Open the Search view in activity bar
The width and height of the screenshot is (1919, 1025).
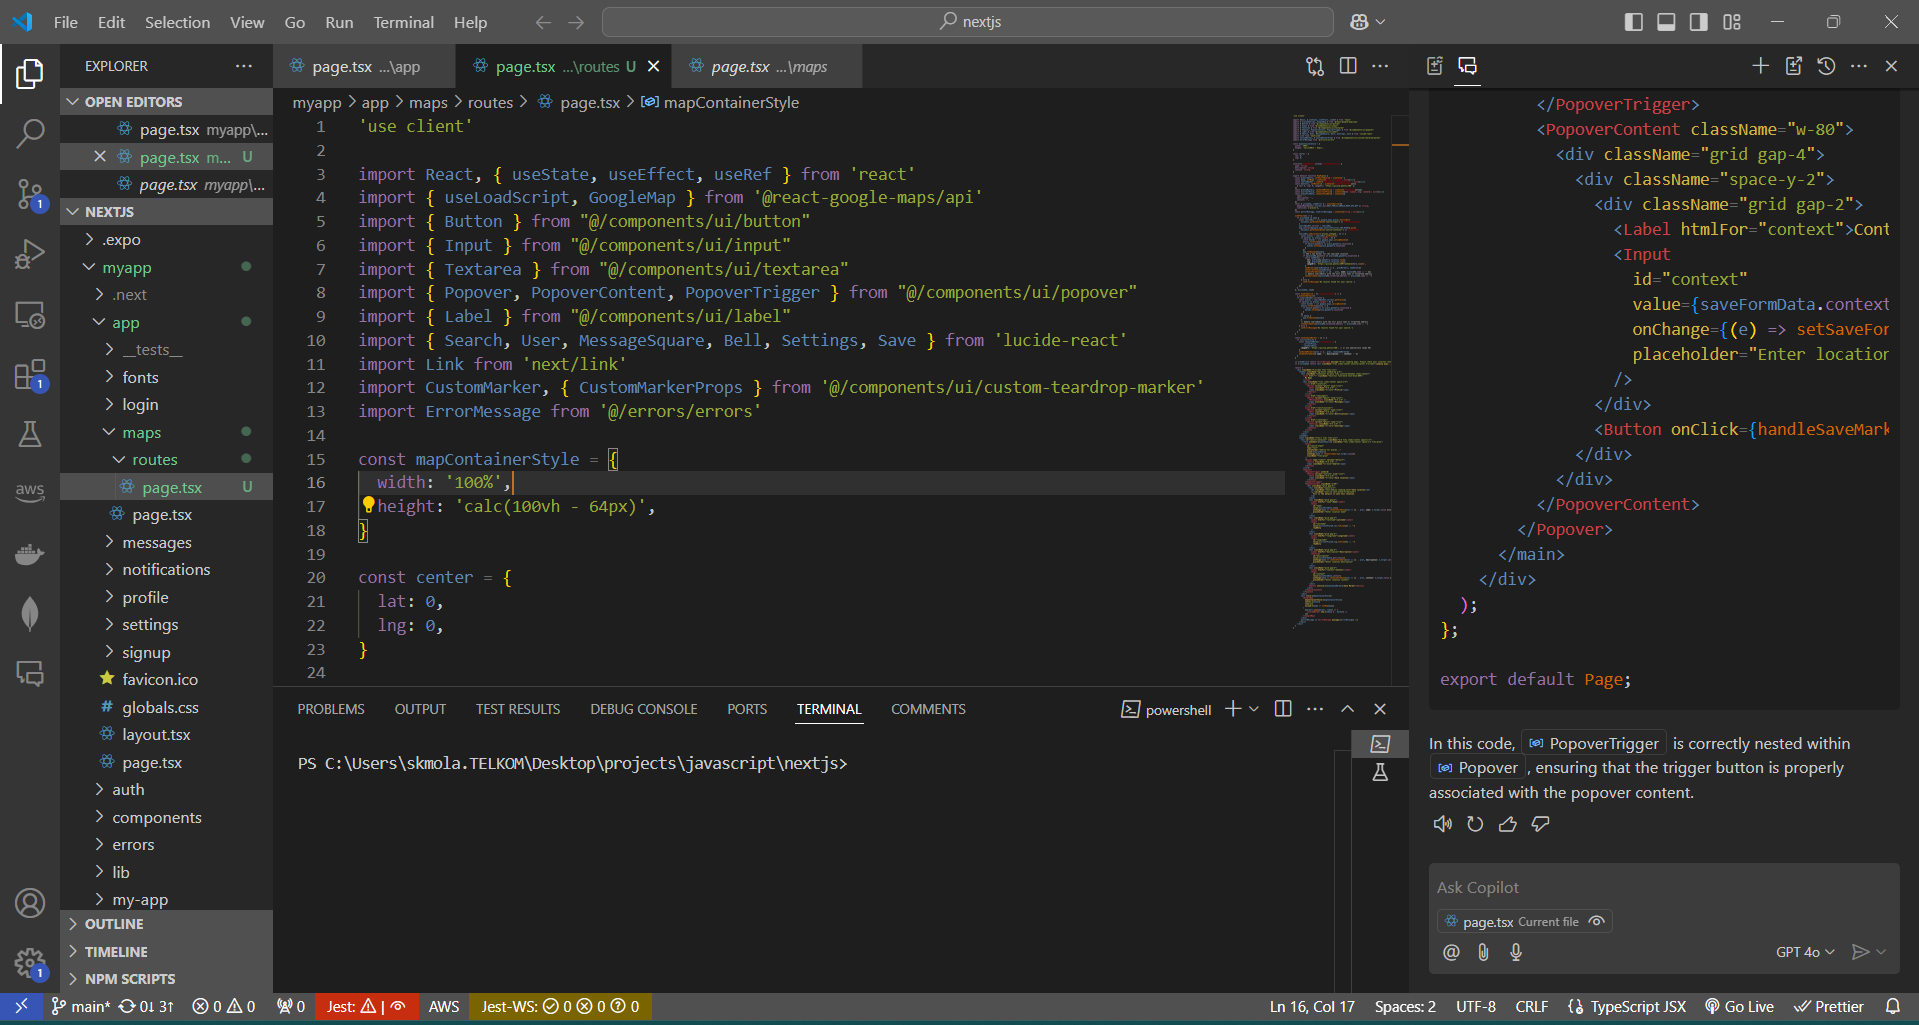coord(30,133)
